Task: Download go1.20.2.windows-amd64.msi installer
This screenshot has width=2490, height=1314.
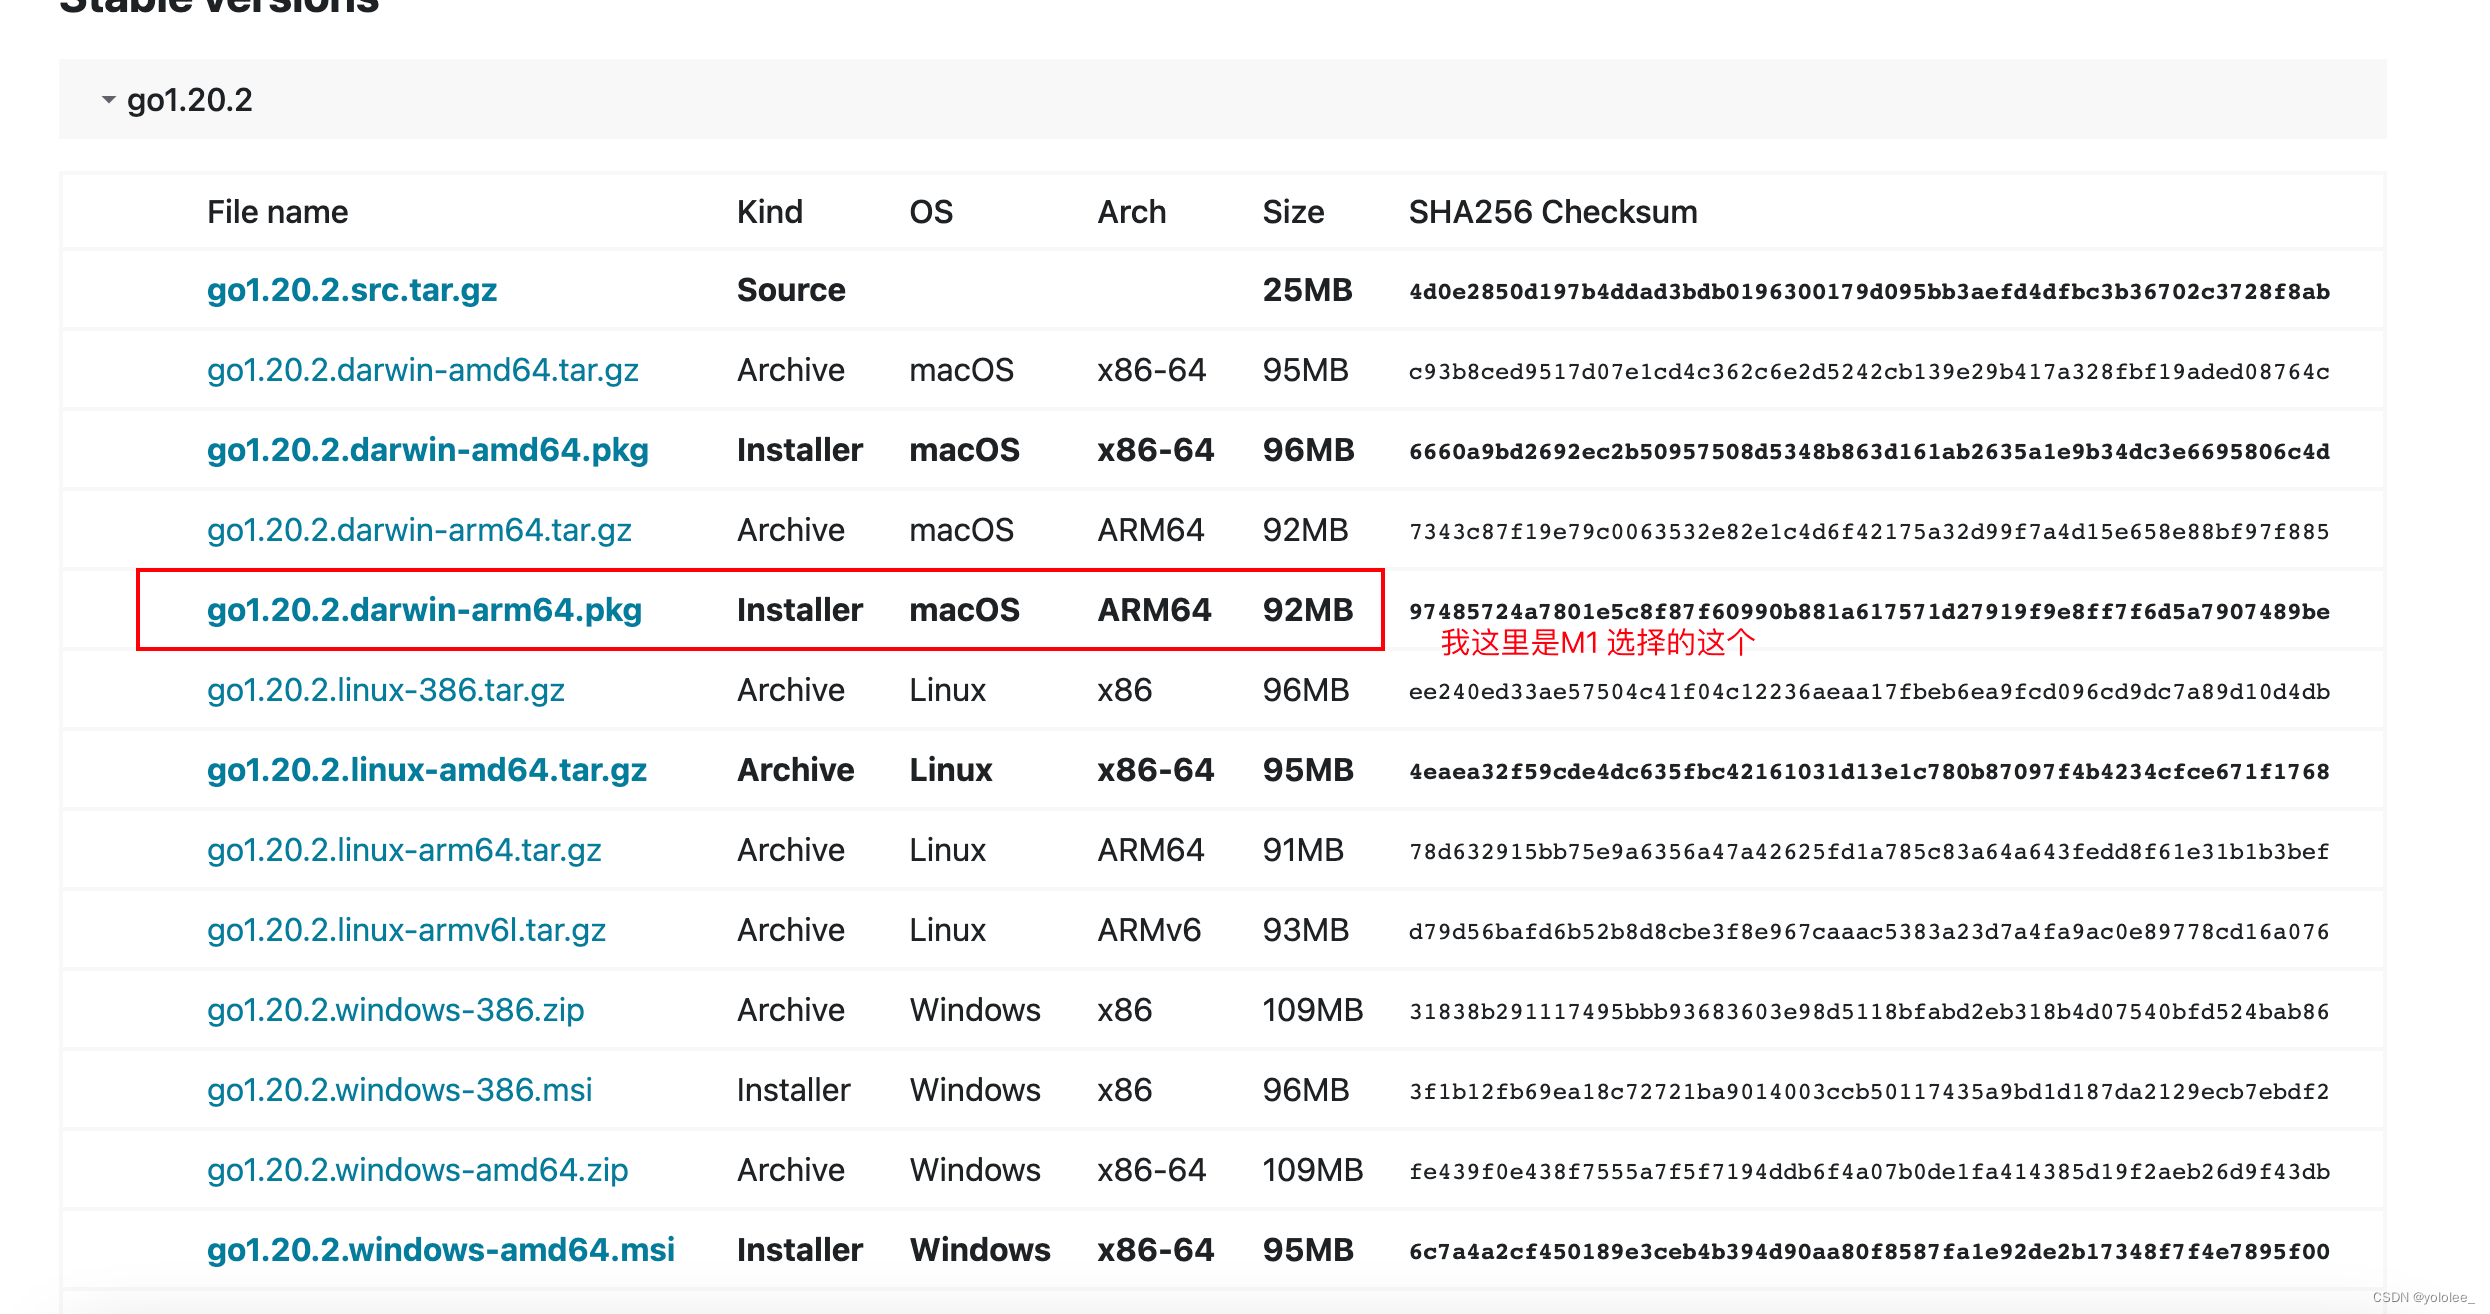Action: coord(441,1250)
